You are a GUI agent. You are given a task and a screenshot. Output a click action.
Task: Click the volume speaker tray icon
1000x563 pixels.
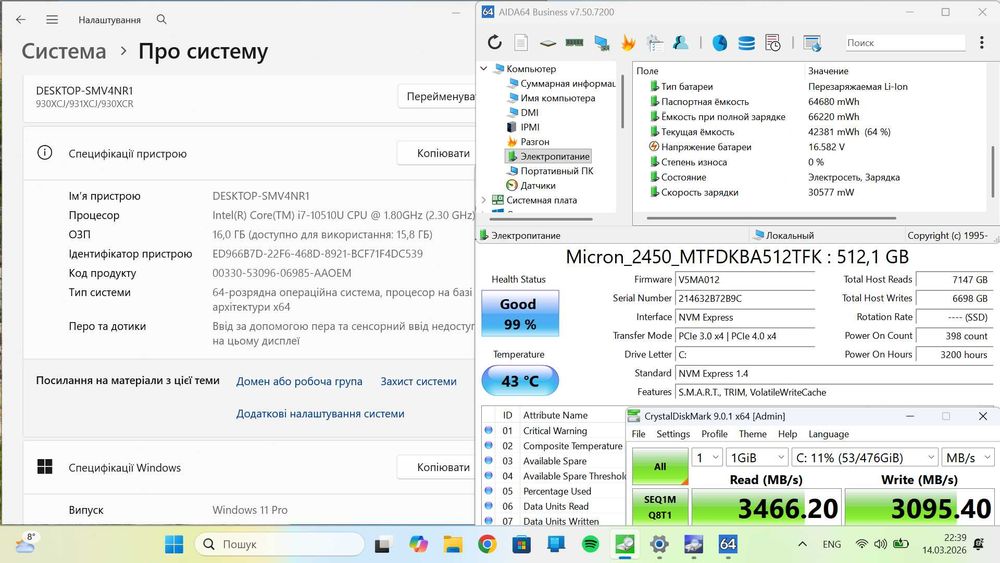881,544
